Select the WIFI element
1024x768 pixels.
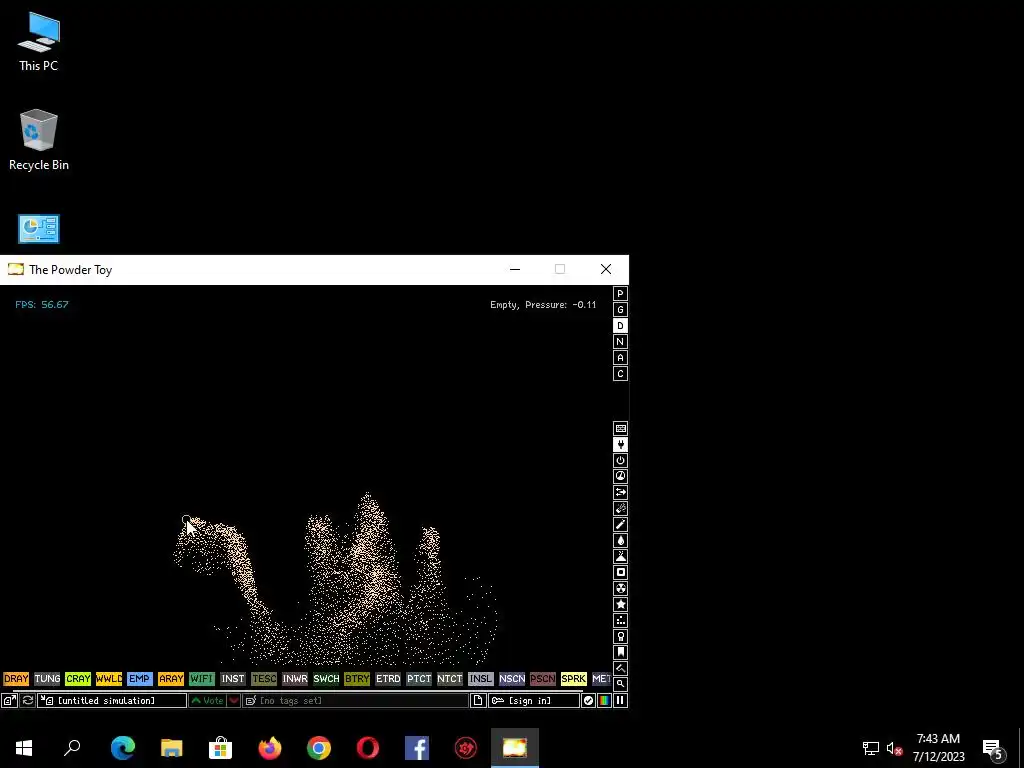[202, 679]
